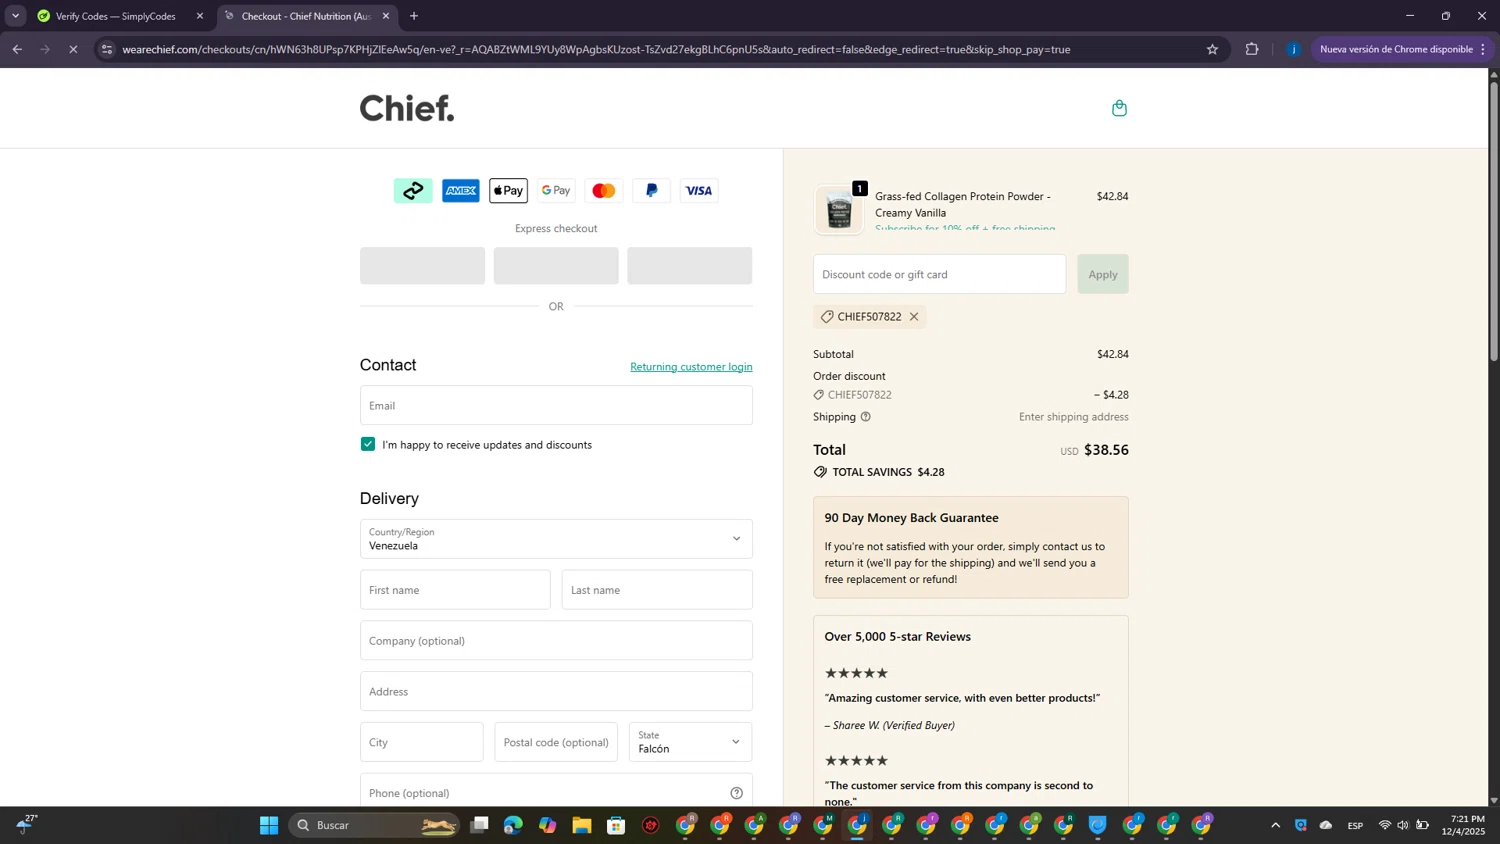The width and height of the screenshot is (1500, 844).
Task: Open the shopping bag cart icon
Action: click(1119, 108)
